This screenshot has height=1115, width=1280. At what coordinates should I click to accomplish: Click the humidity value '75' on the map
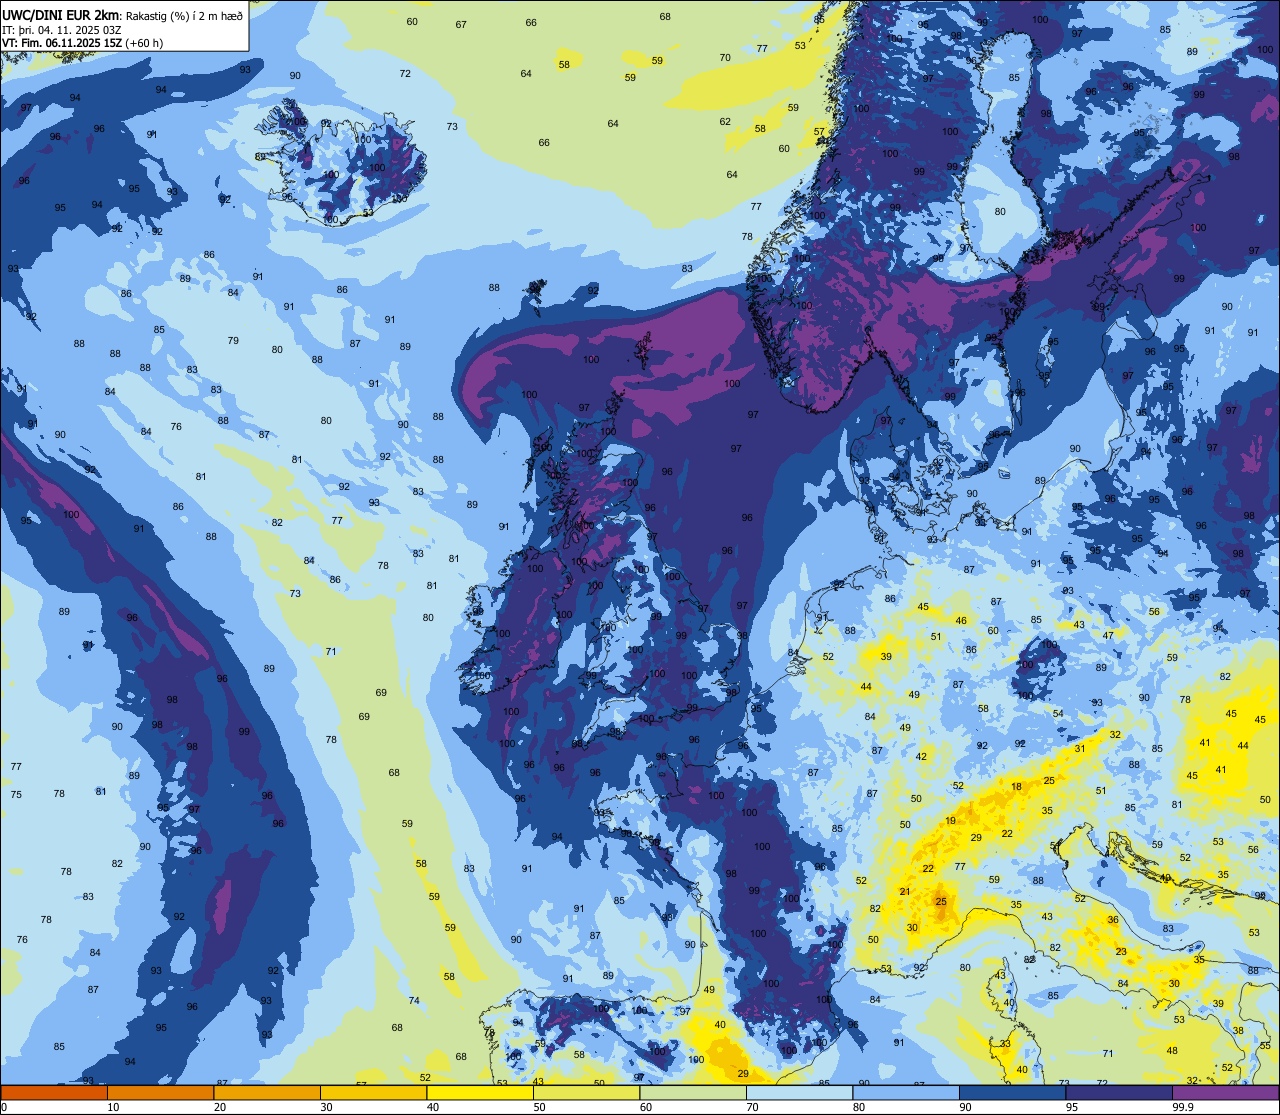(x=16, y=795)
